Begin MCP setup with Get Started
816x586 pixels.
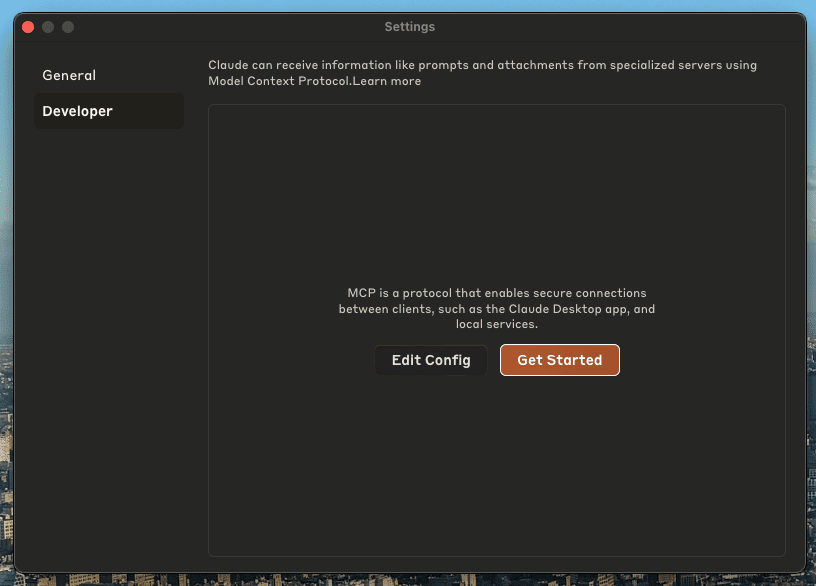point(559,359)
